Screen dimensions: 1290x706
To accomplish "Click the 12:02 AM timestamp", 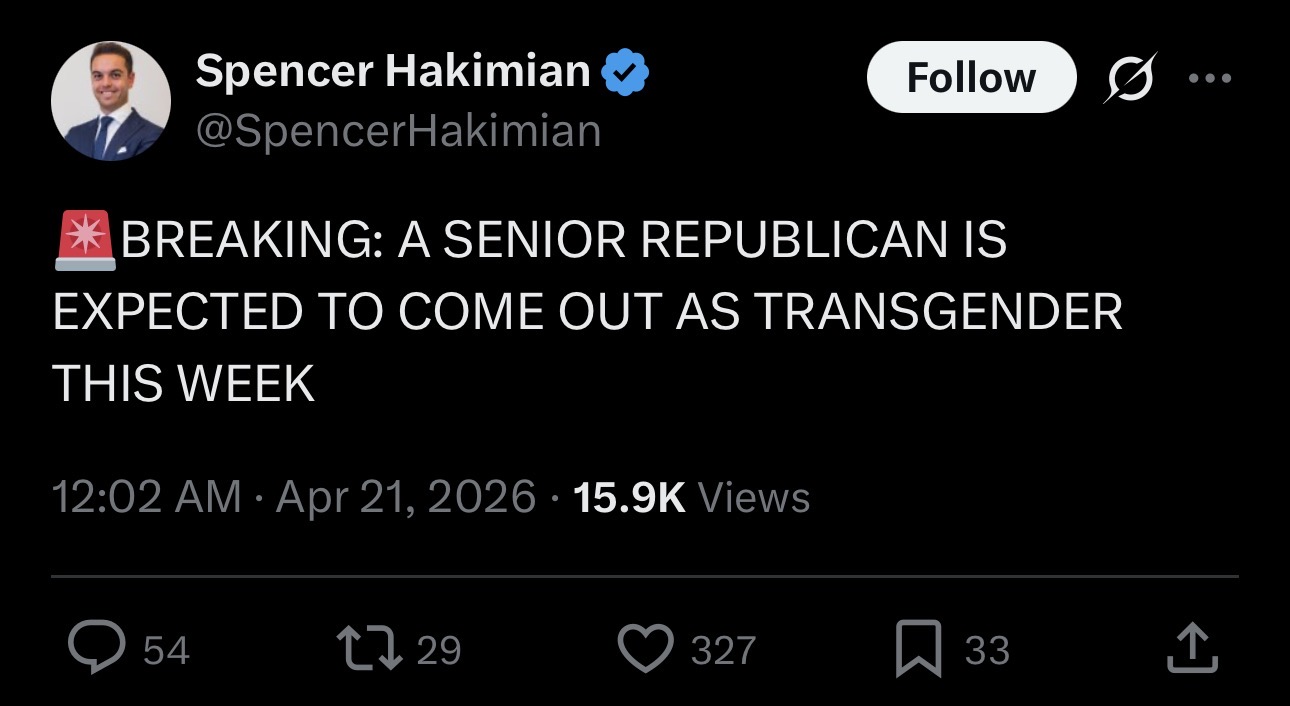I will [146, 497].
